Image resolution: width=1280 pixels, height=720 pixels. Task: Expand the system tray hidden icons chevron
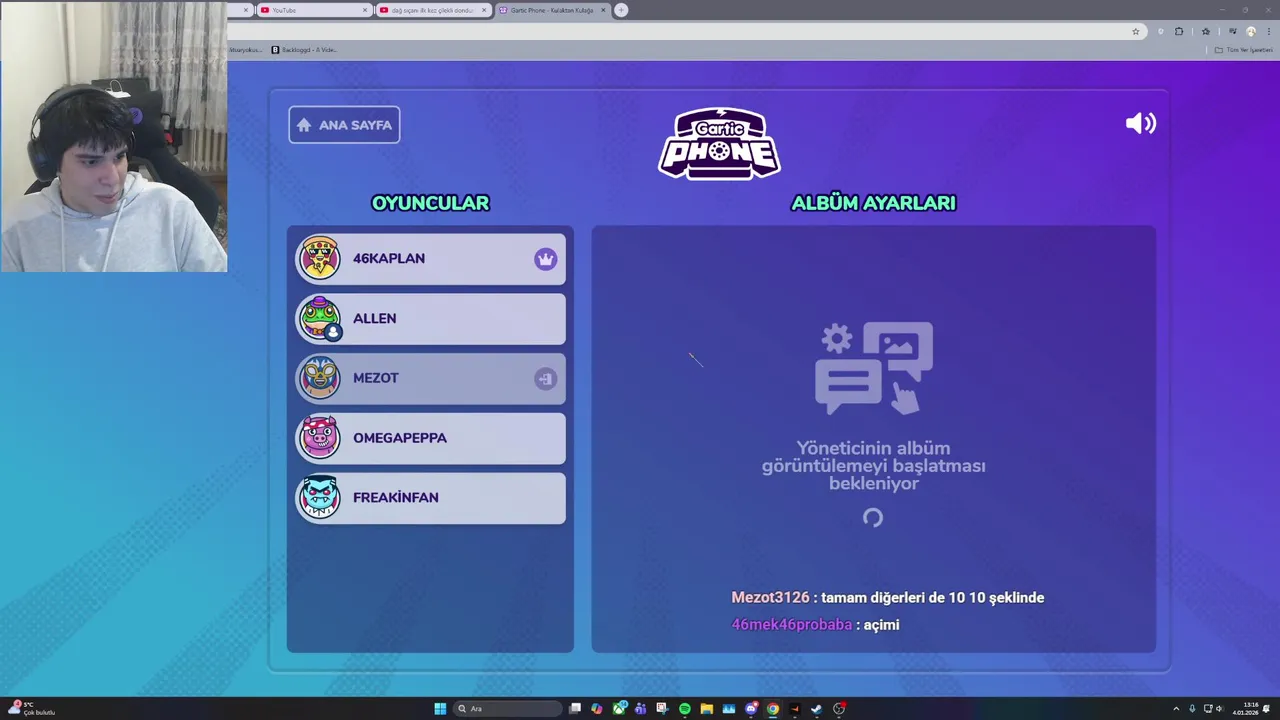[x=1176, y=709]
